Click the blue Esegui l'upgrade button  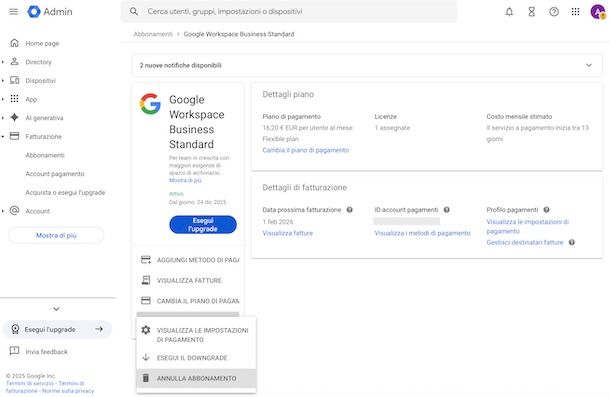pos(203,225)
